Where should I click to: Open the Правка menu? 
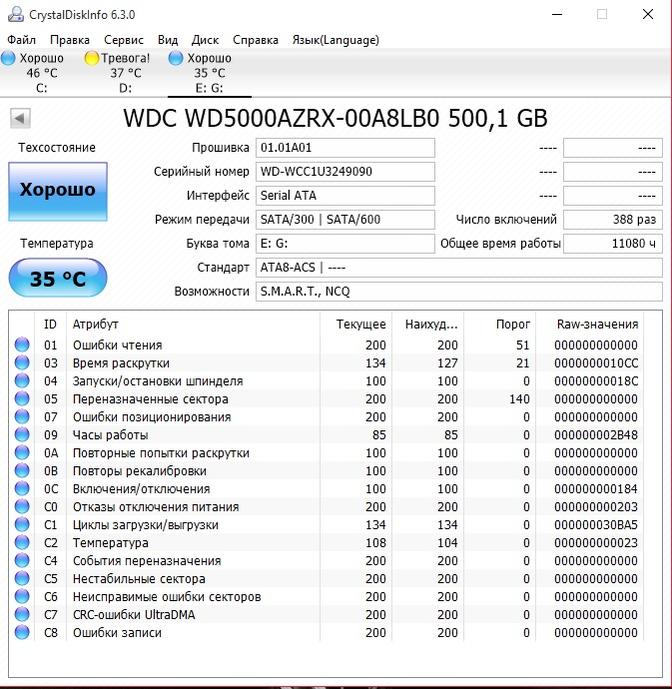69,40
